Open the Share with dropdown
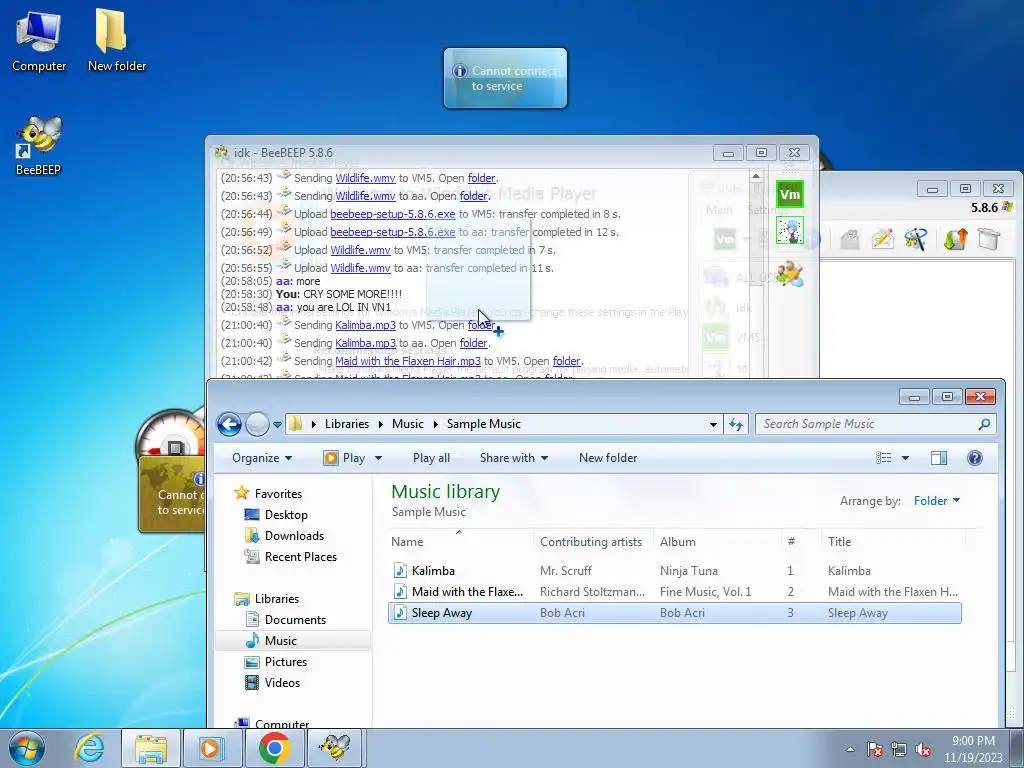The width and height of the screenshot is (1024, 768). 513,458
